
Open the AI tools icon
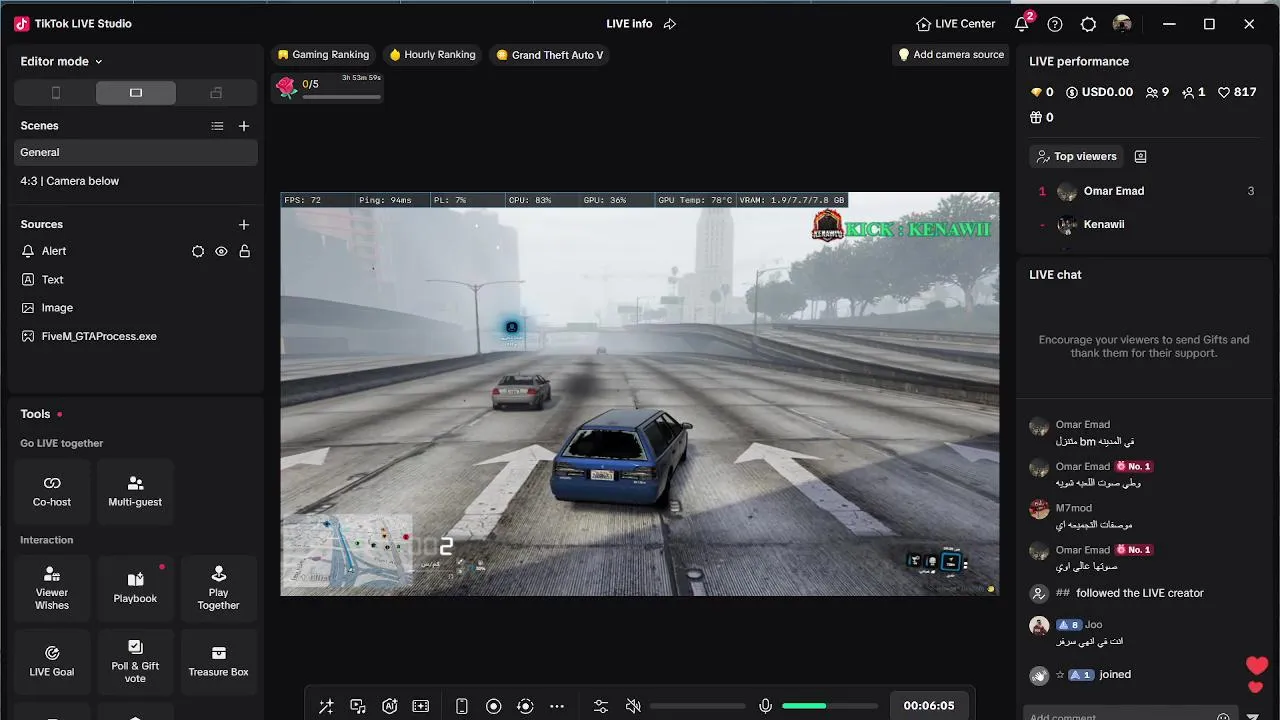pyautogui.click(x=390, y=706)
